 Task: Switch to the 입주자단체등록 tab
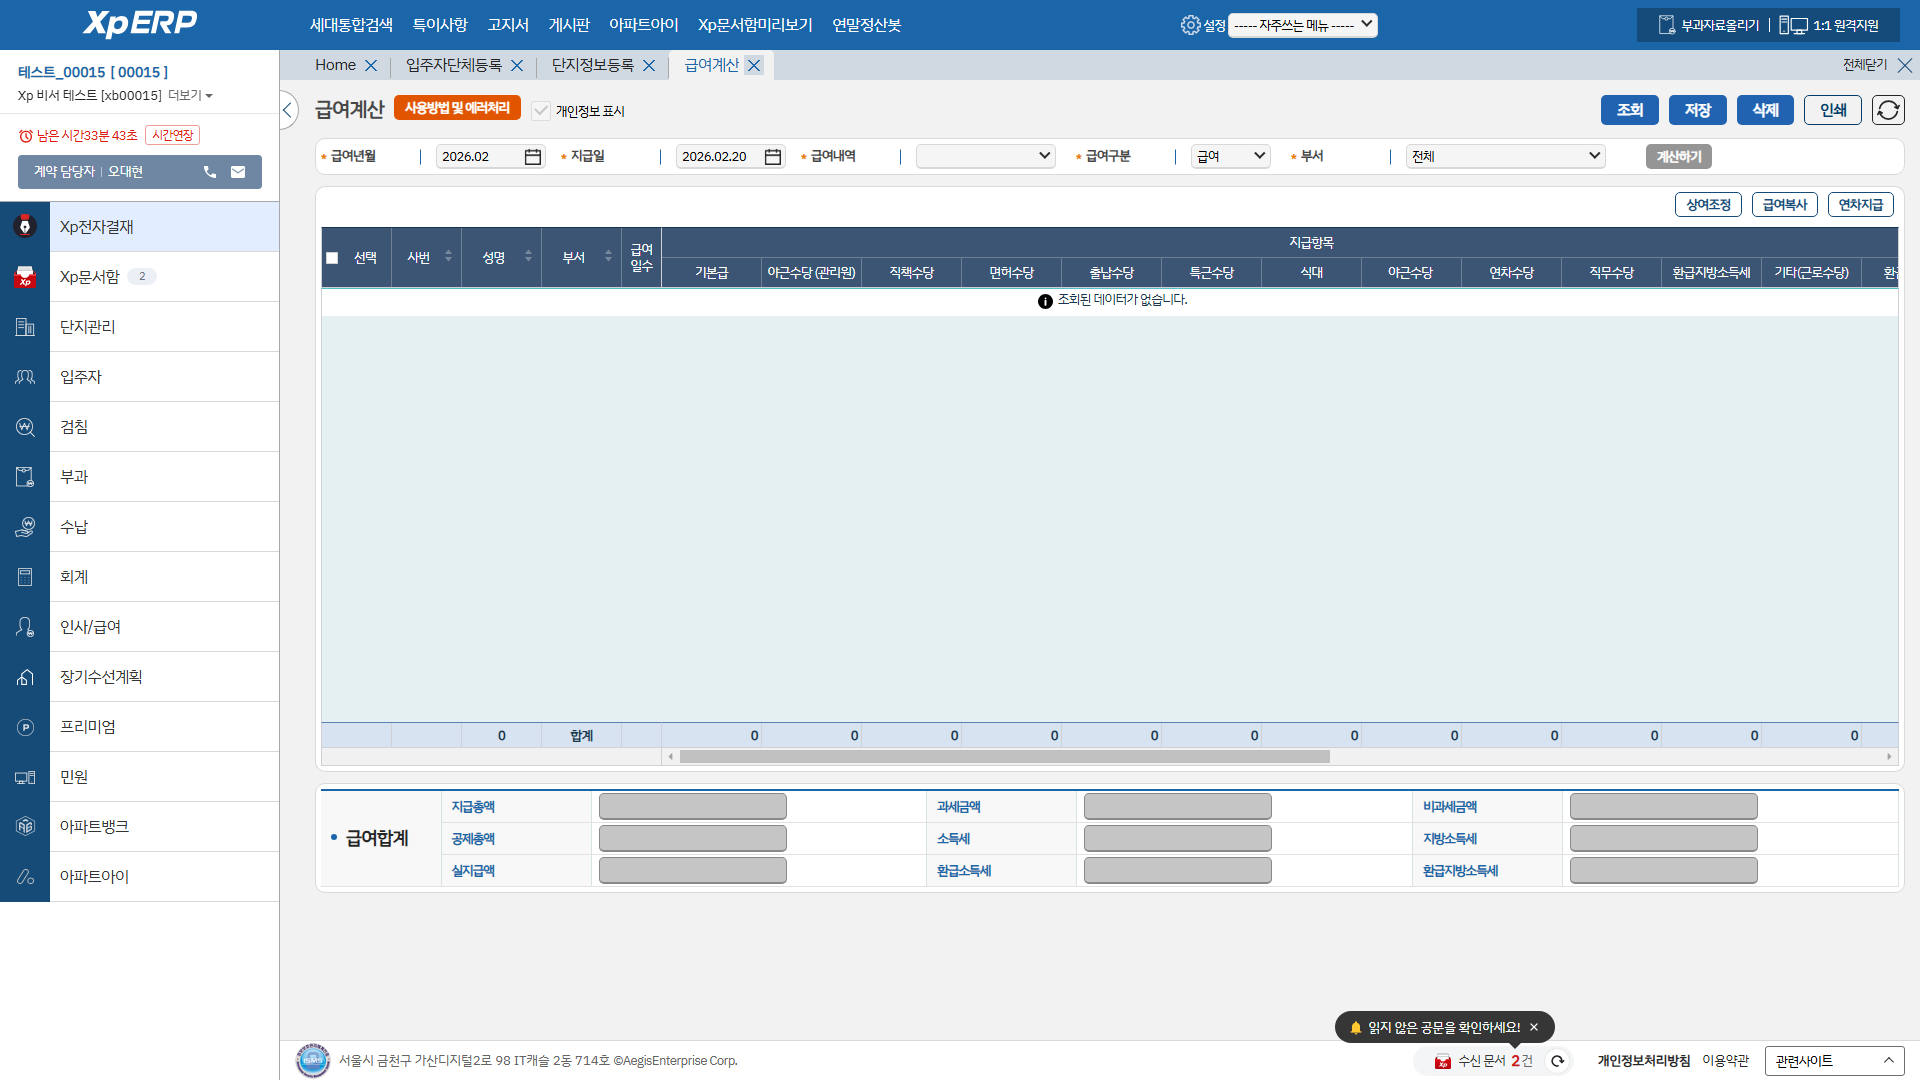click(x=453, y=65)
